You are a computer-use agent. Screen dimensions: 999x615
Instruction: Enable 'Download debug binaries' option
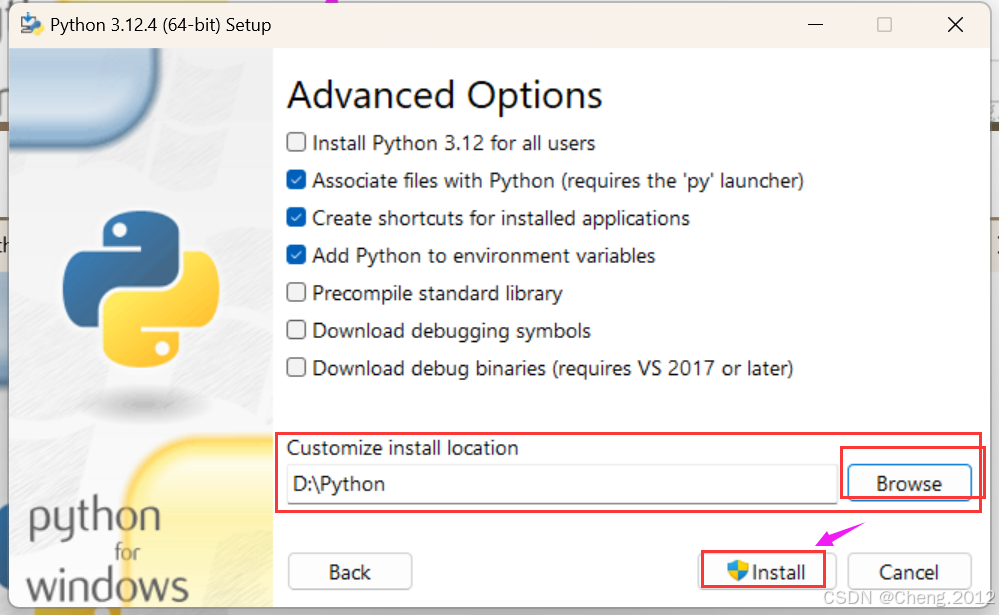coord(296,368)
